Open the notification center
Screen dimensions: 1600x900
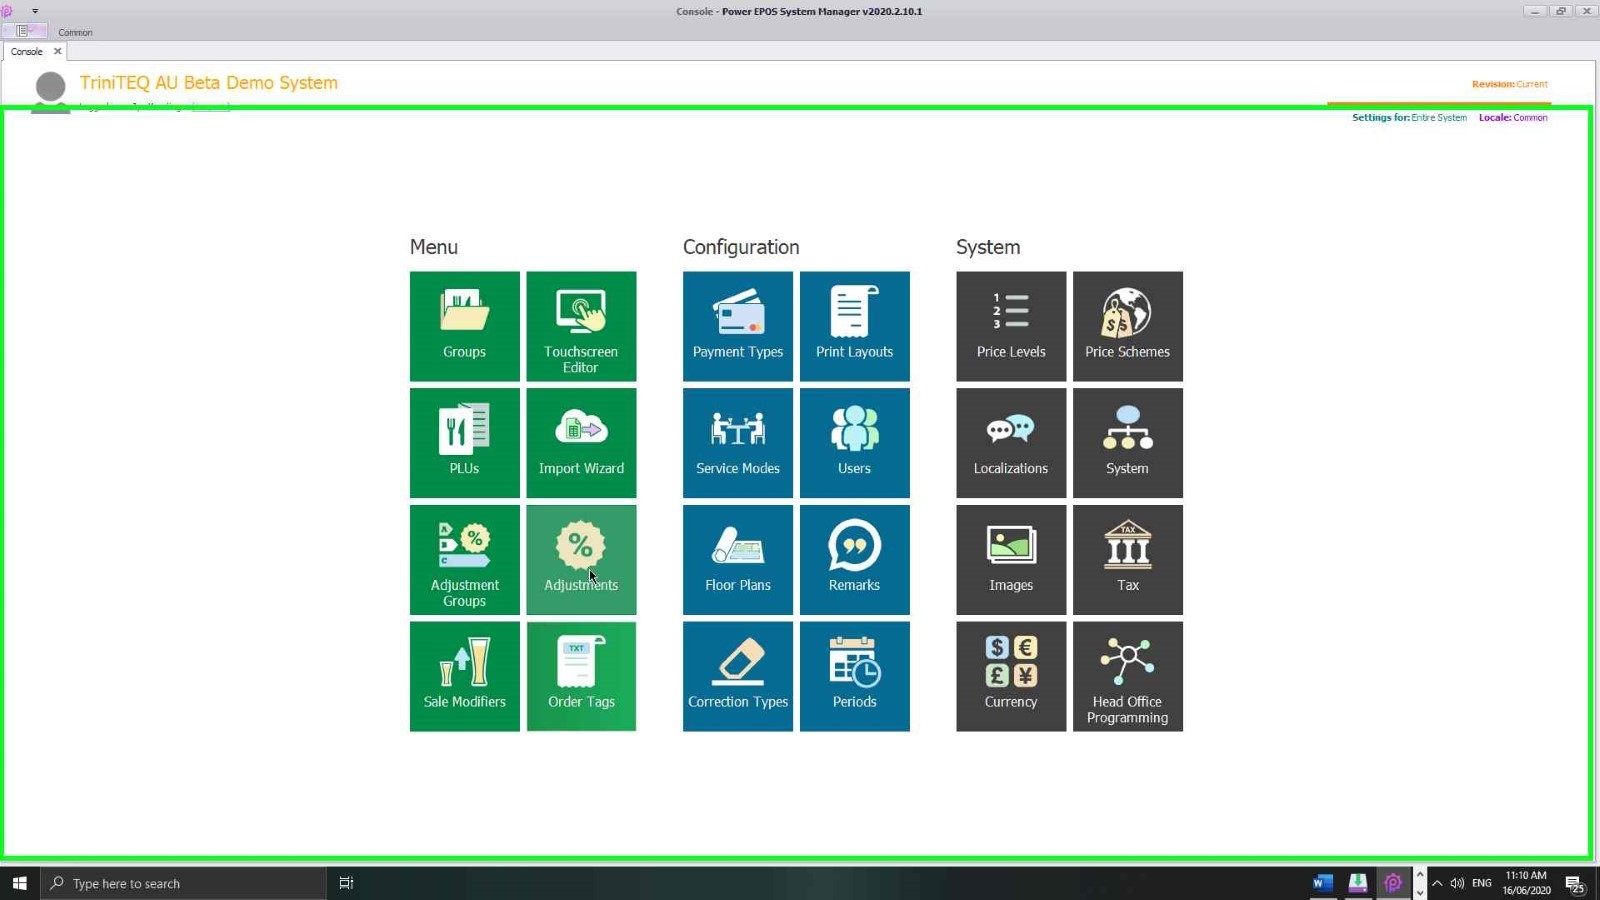[x=1575, y=883]
